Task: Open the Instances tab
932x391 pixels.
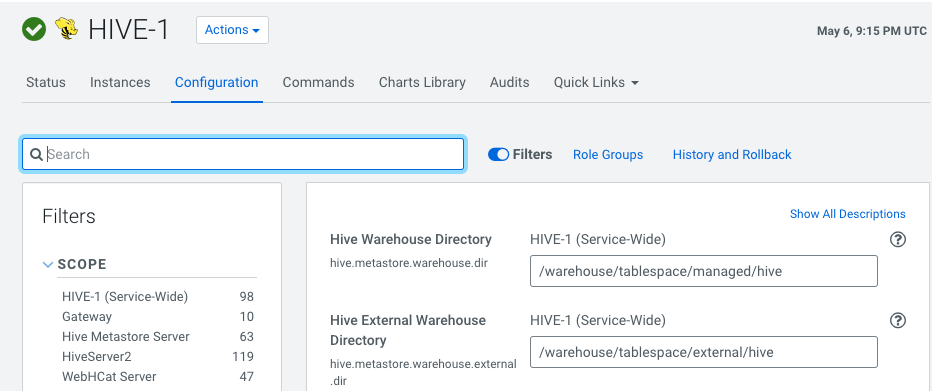Action: click(x=120, y=83)
